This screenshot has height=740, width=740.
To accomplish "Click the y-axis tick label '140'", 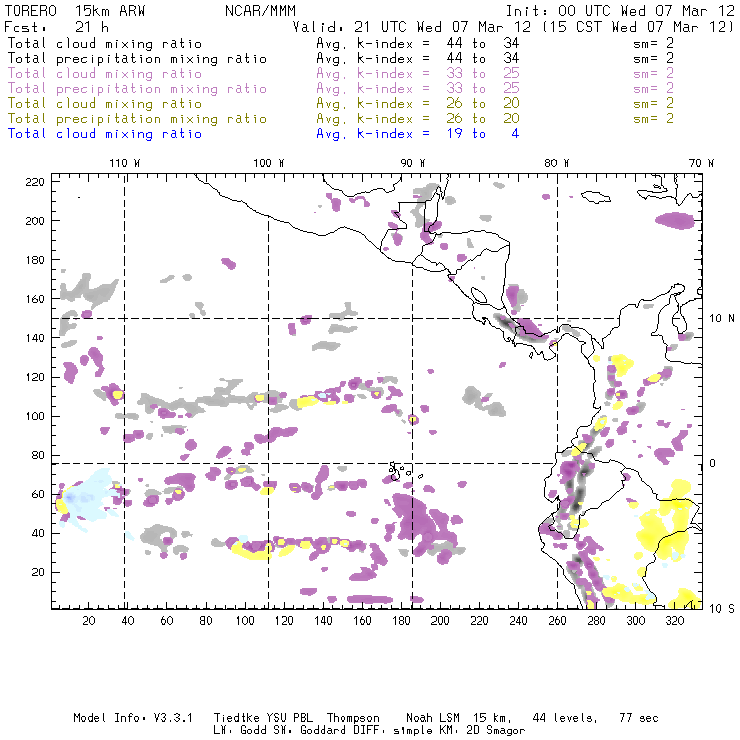I will [x=35, y=338].
